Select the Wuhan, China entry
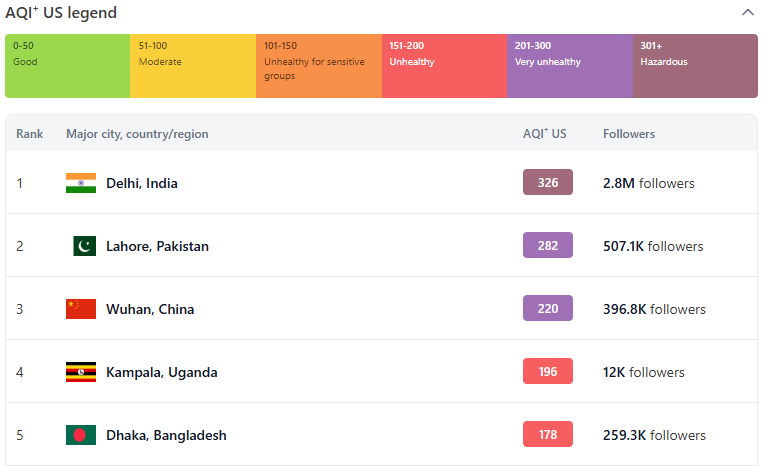Viewport: 762px width, 466px height. (x=150, y=309)
